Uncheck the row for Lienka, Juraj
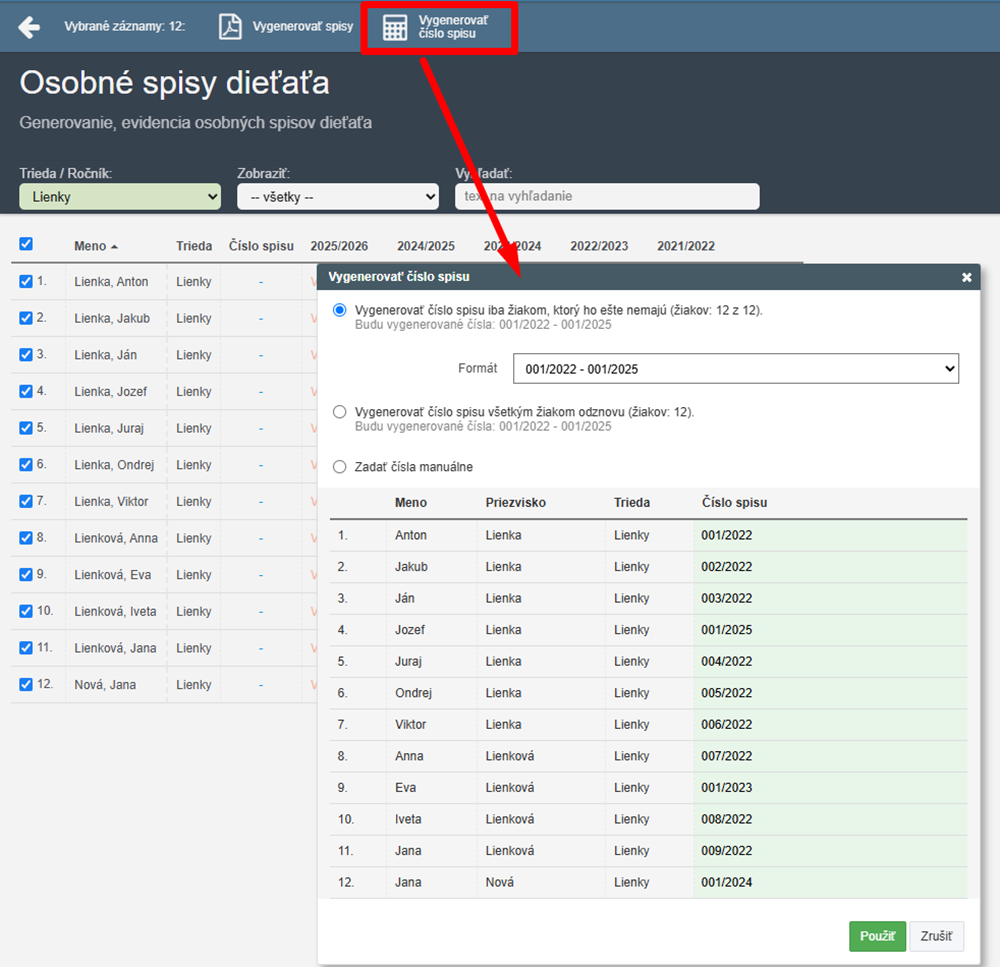Screen dimensions: 1000x967 (26, 428)
